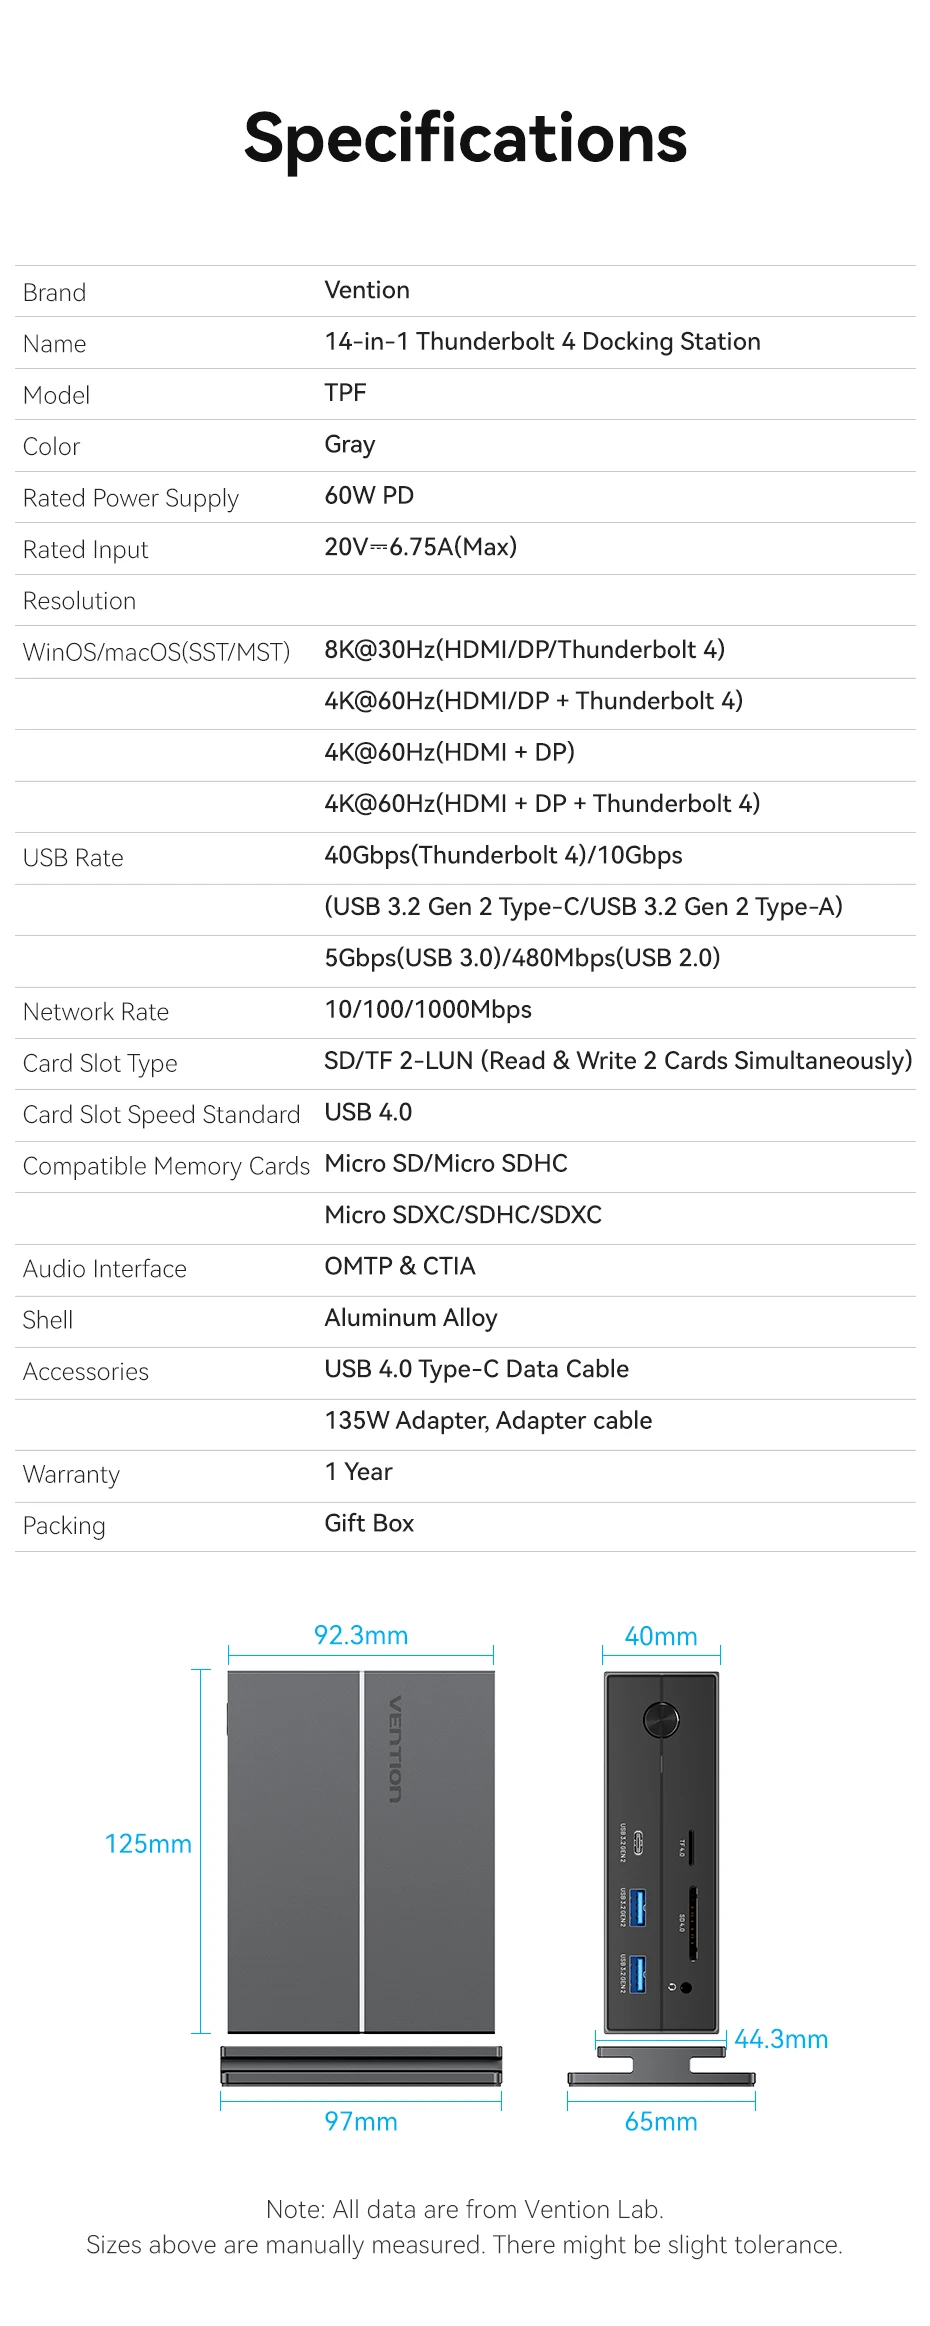This screenshot has height=2326, width=930.
Task: Click the round power button on dock
Action: [x=661, y=1719]
